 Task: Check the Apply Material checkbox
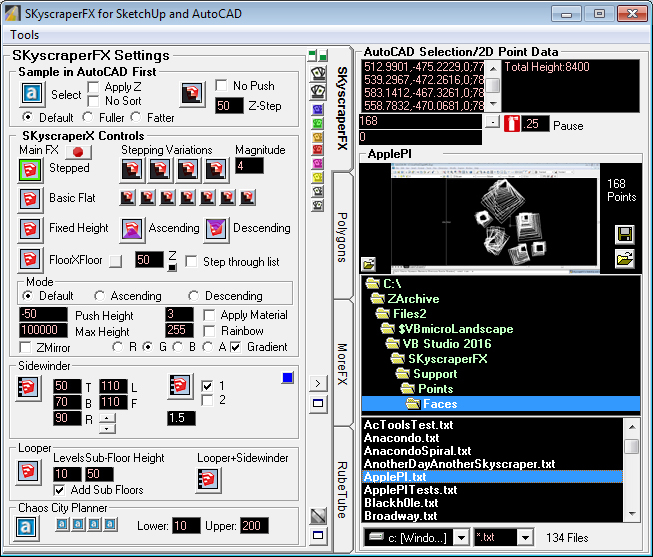tap(209, 315)
